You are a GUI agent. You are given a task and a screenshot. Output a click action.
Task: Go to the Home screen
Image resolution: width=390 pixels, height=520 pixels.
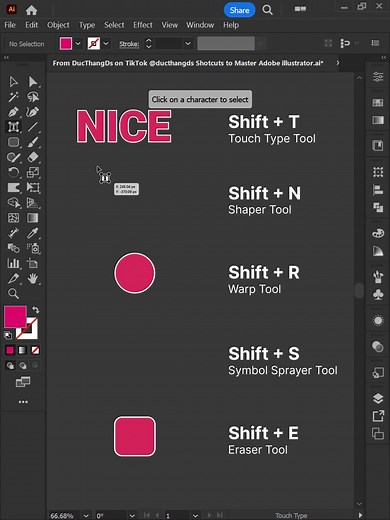tap(31, 10)
